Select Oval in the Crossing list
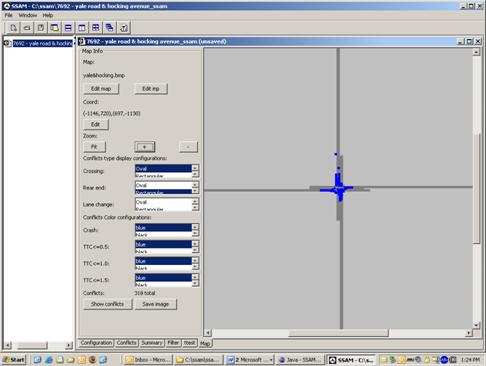Image resolution: width=486 pixels, height=366 pixels. pos(163,168)
